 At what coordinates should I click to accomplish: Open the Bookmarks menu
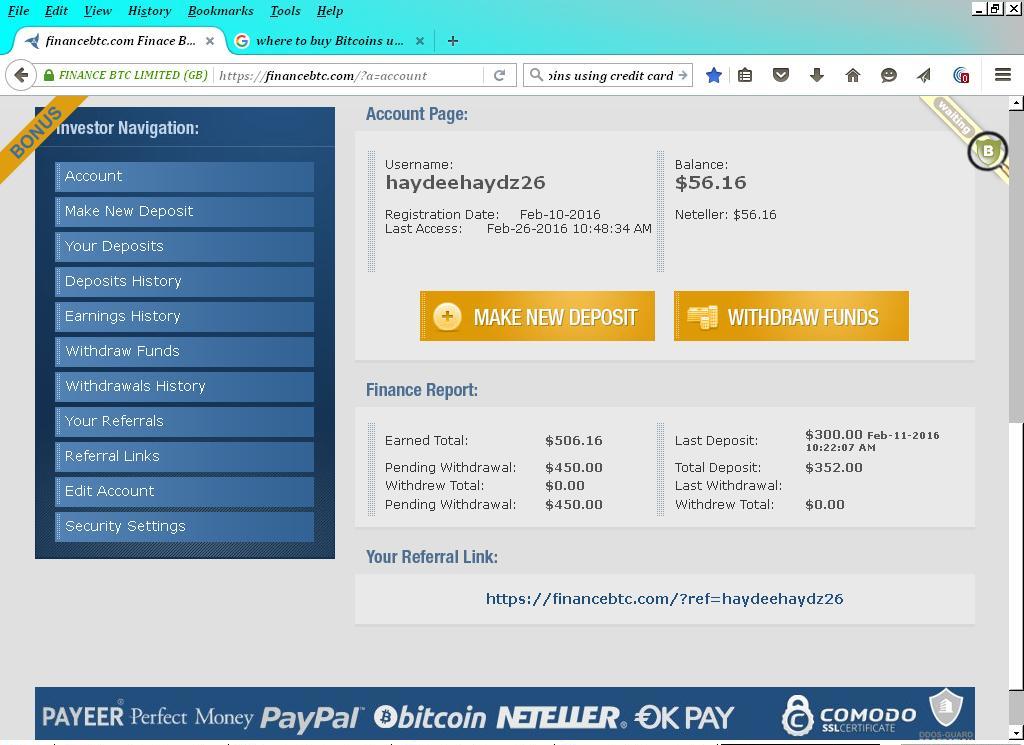click(x=220, y=11)
